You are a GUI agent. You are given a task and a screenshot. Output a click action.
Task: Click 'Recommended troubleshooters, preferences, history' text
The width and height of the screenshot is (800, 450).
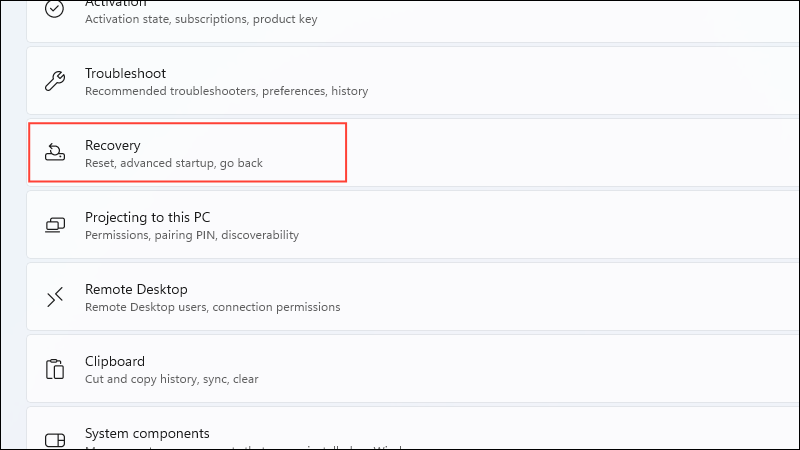[x=227, y=91]
